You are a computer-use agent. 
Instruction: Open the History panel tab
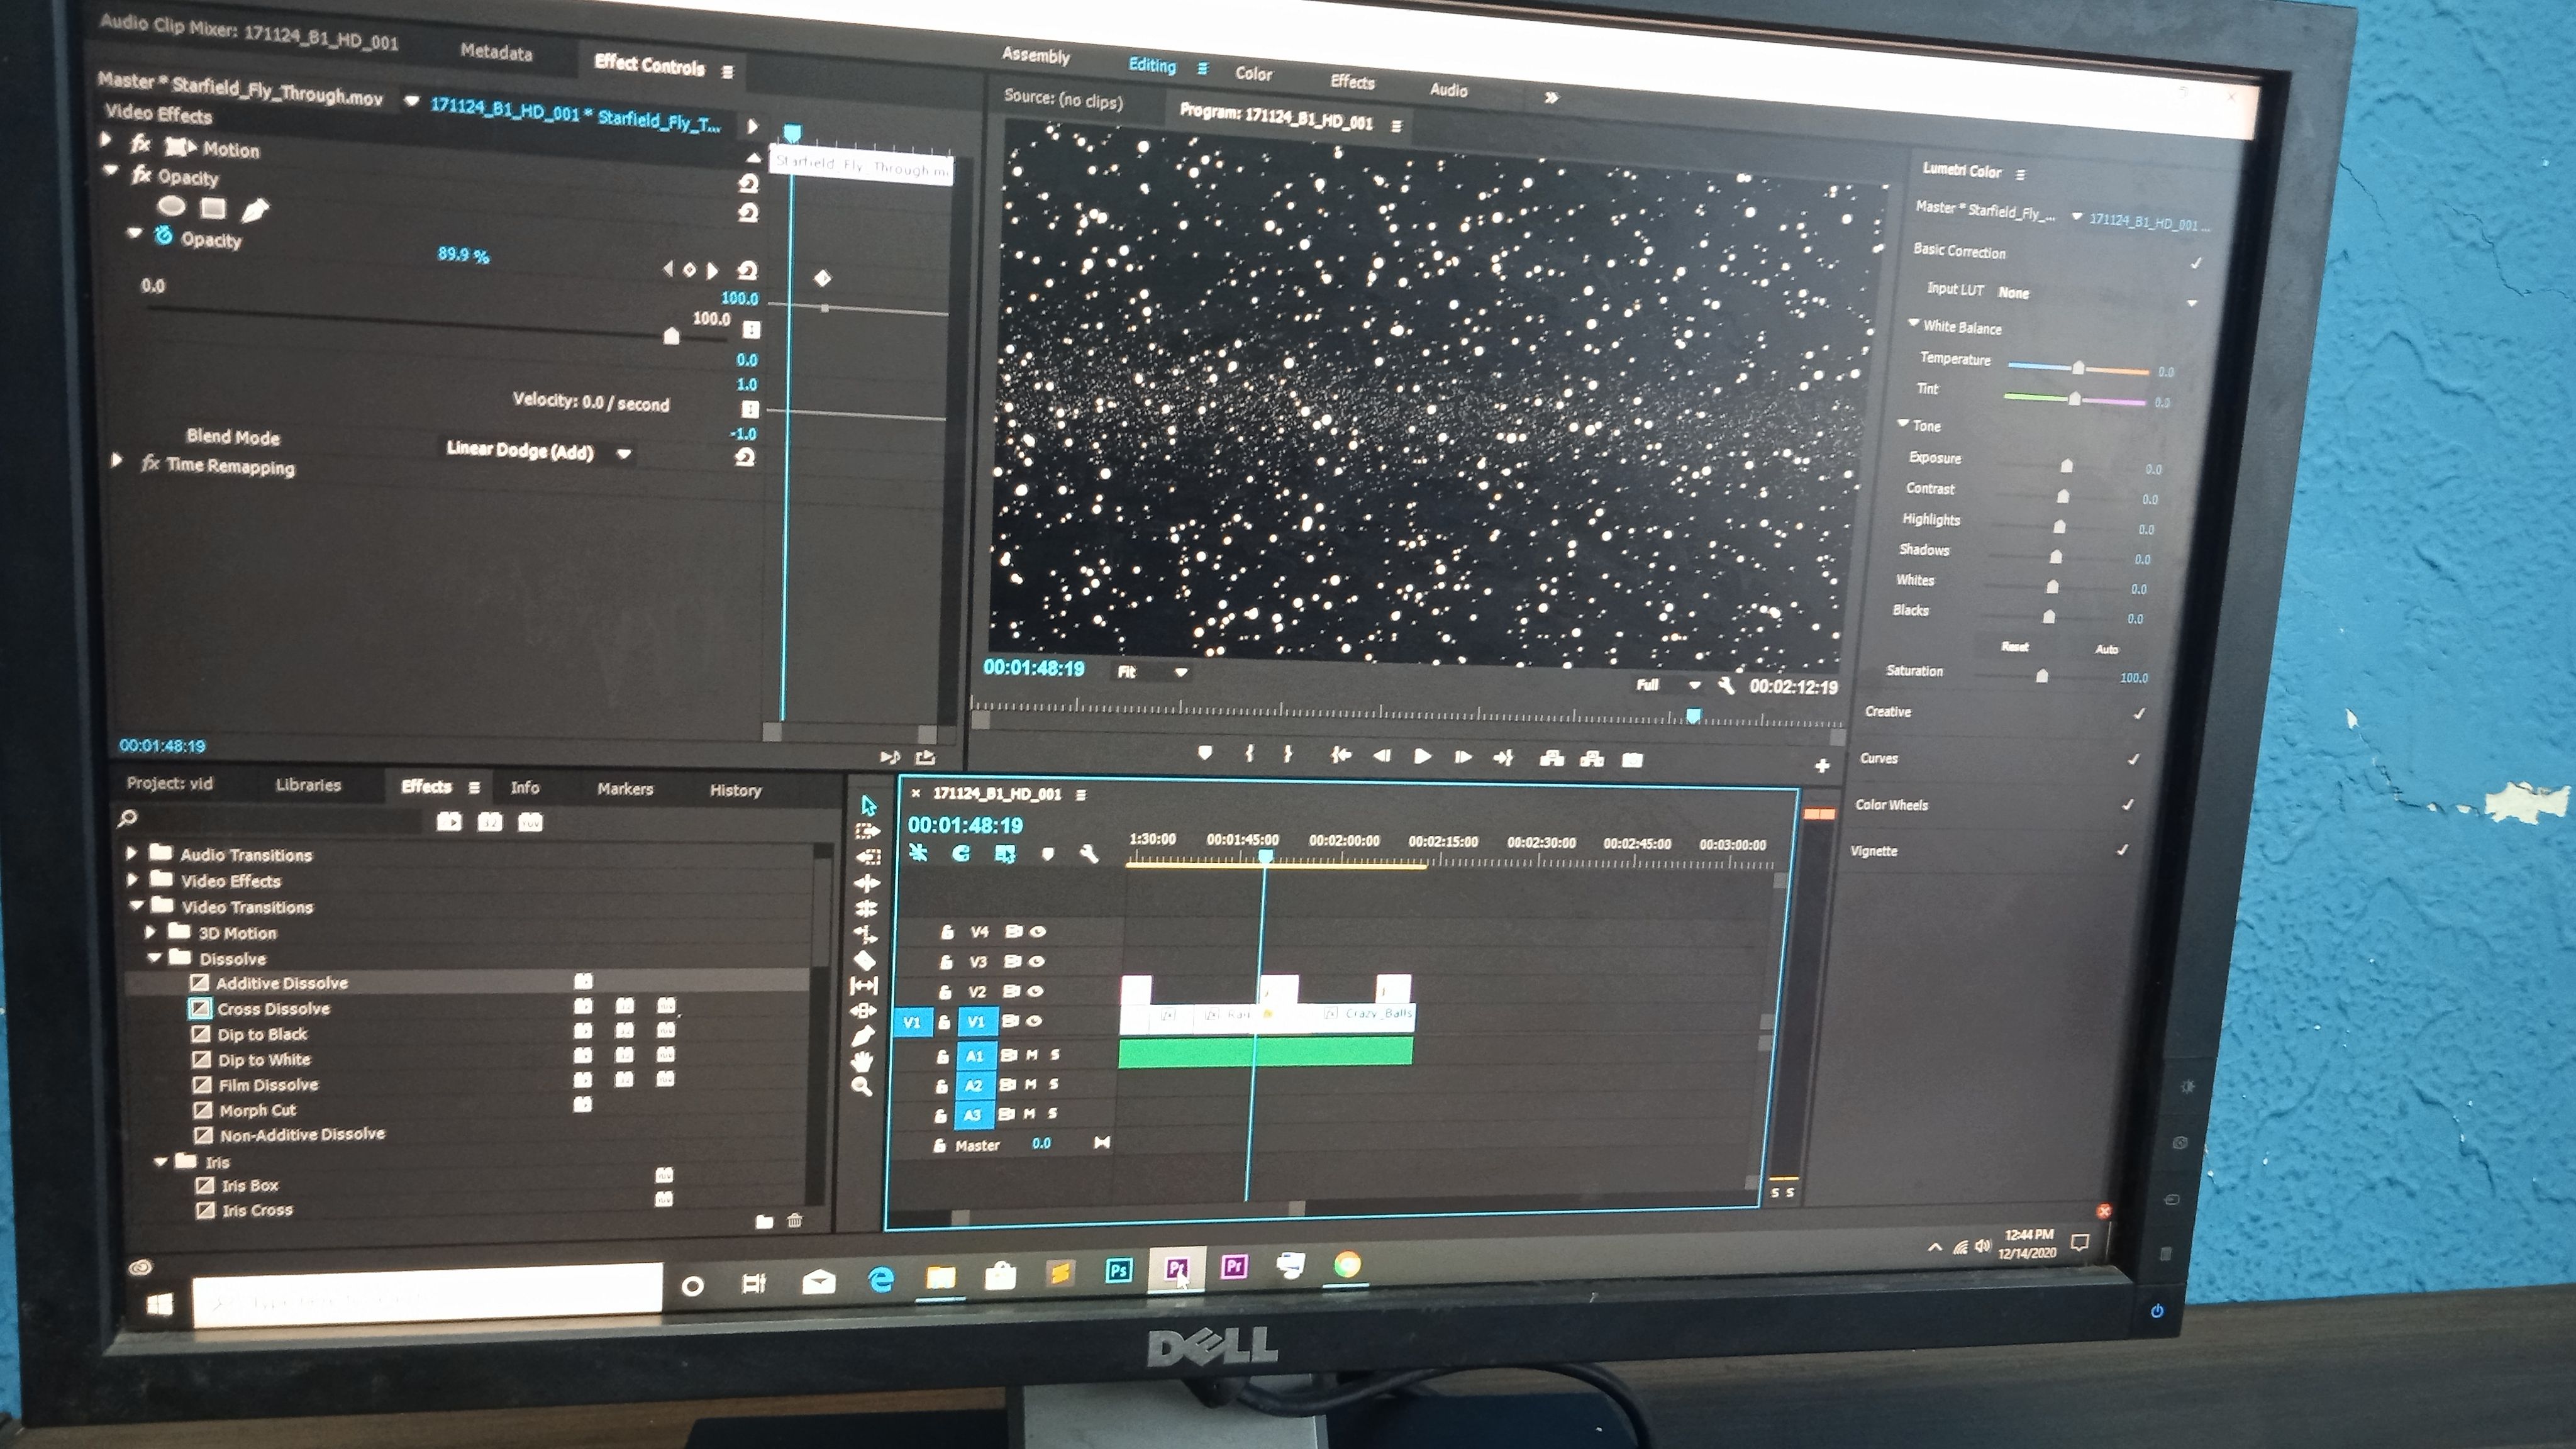click(x=735, y=790)
